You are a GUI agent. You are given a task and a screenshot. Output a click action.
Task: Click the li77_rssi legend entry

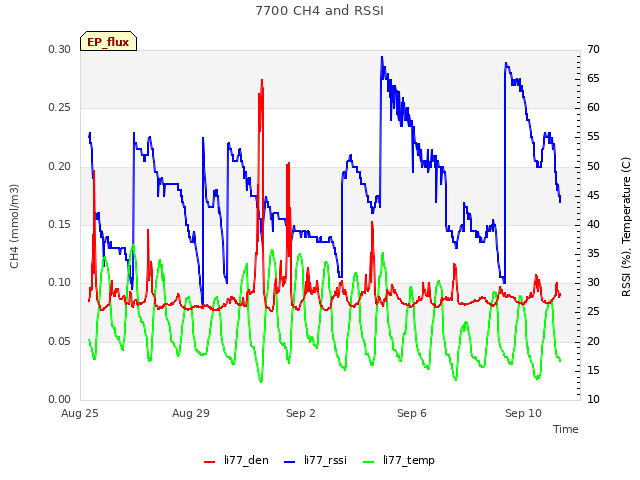pyautogui.click(x=315, y=460)
